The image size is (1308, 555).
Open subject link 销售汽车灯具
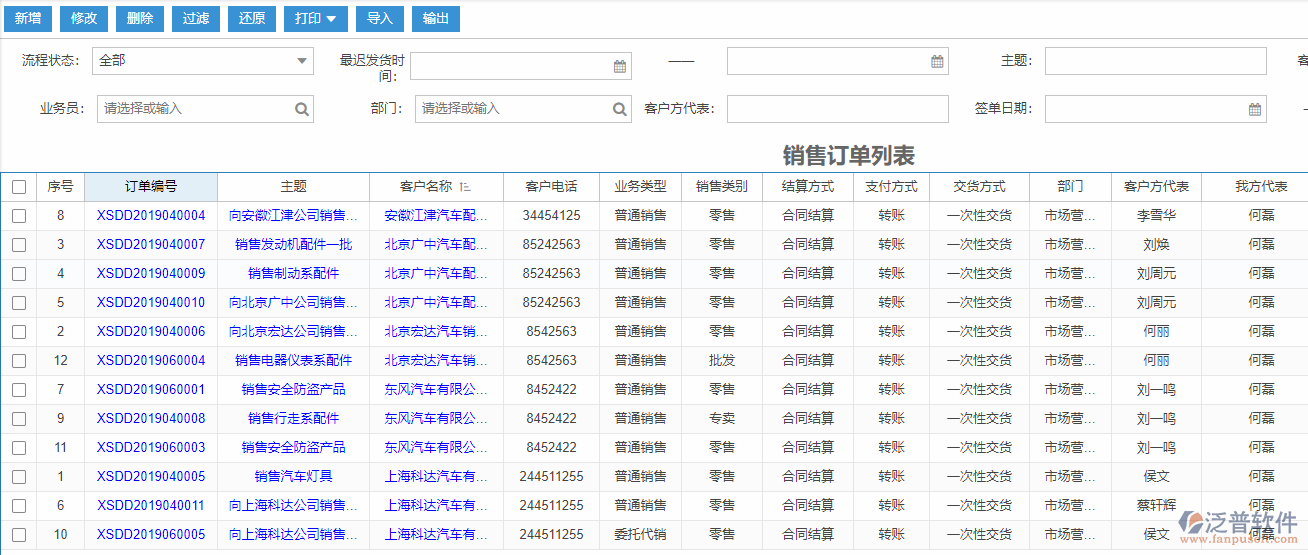[x=293, y=477]
